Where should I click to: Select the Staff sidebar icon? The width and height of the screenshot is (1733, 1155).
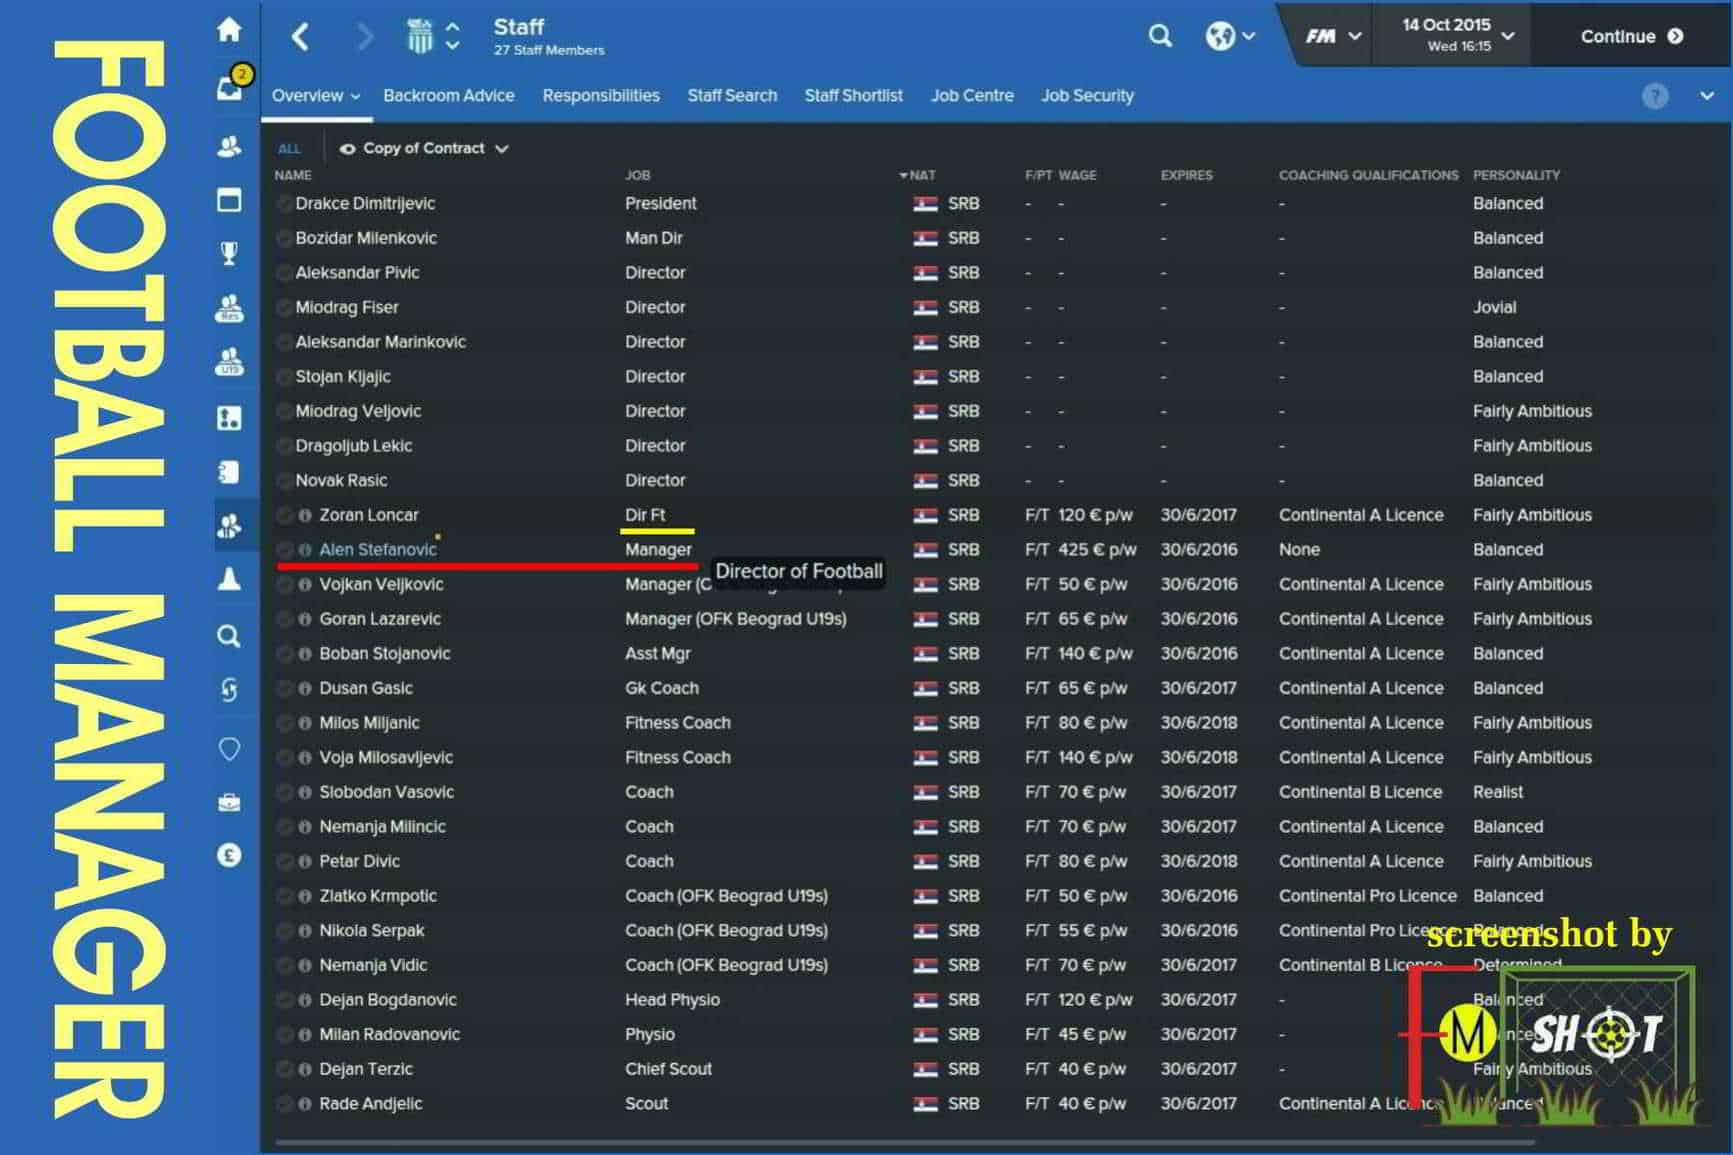point(229,525)
